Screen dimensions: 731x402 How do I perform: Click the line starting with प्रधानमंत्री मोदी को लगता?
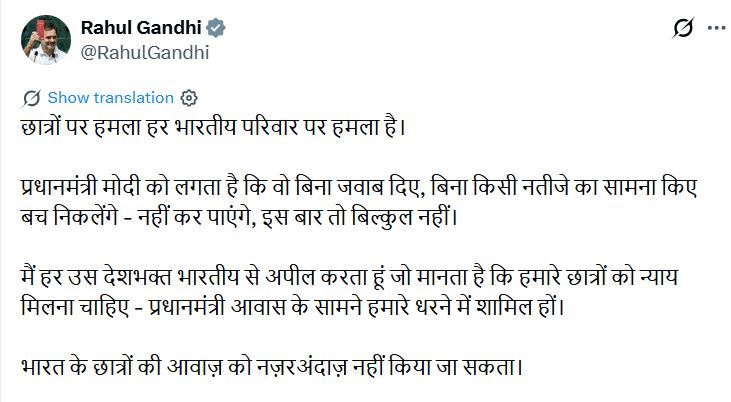coord(359,187)
